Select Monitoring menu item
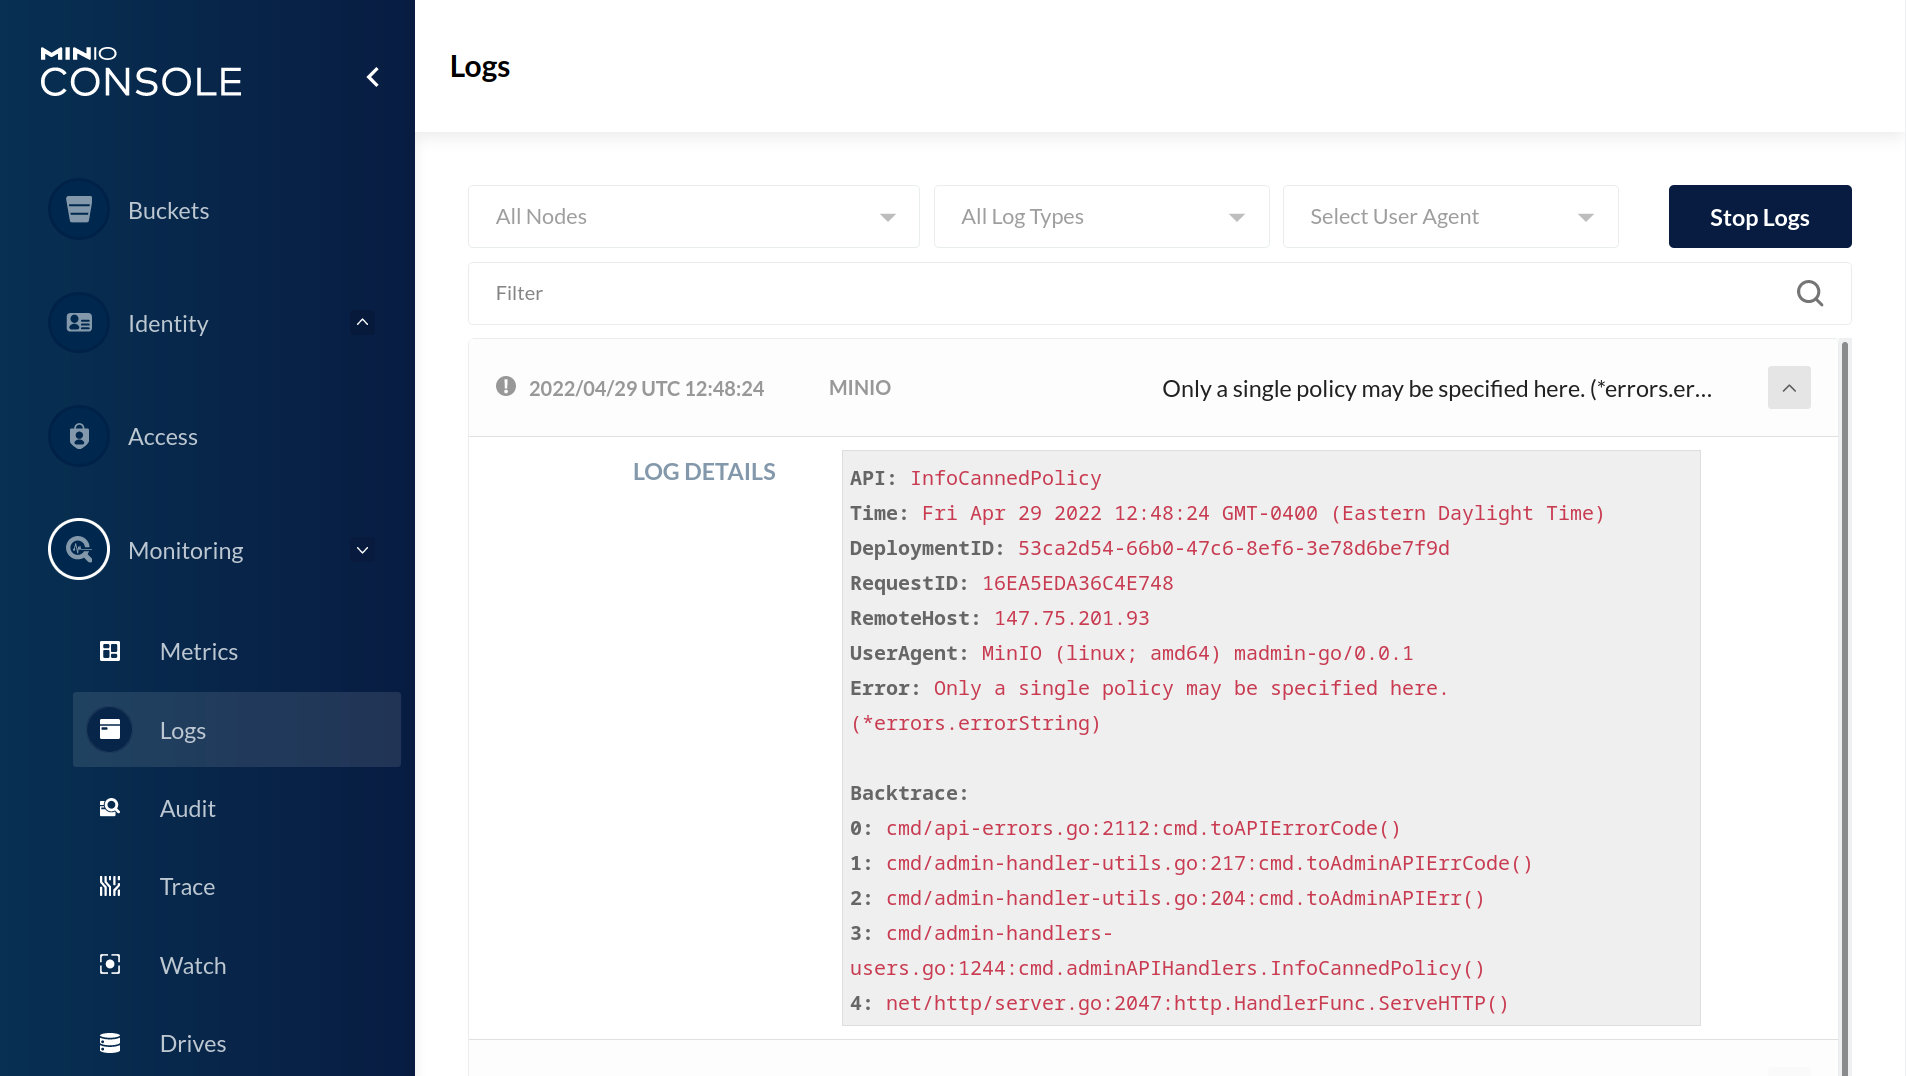Viewport: 1906px width, 1076px height. (x=186, y=550)
